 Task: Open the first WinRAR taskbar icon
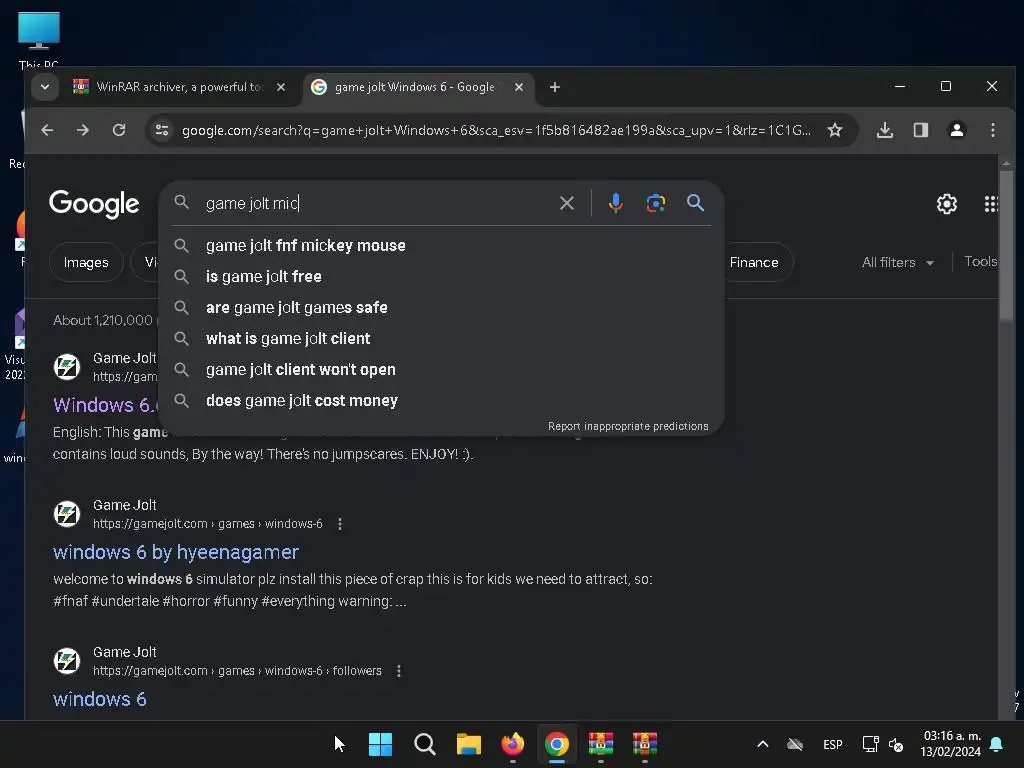point(601,744)
